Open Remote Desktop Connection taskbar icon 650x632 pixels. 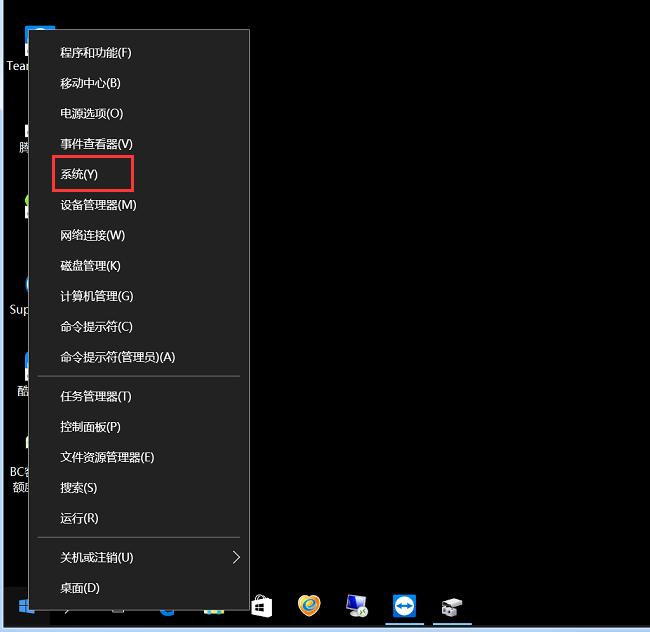(357, 605)
